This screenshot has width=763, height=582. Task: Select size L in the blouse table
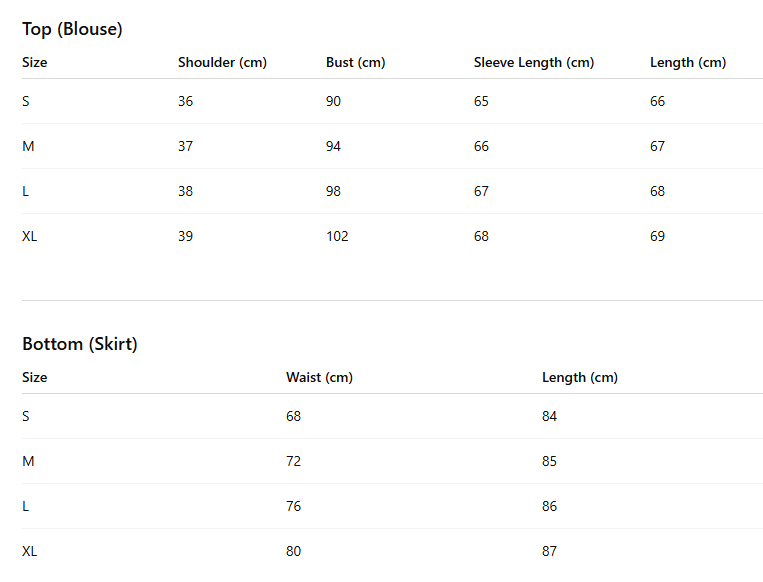pyautogui.click(x=26, y=191)
